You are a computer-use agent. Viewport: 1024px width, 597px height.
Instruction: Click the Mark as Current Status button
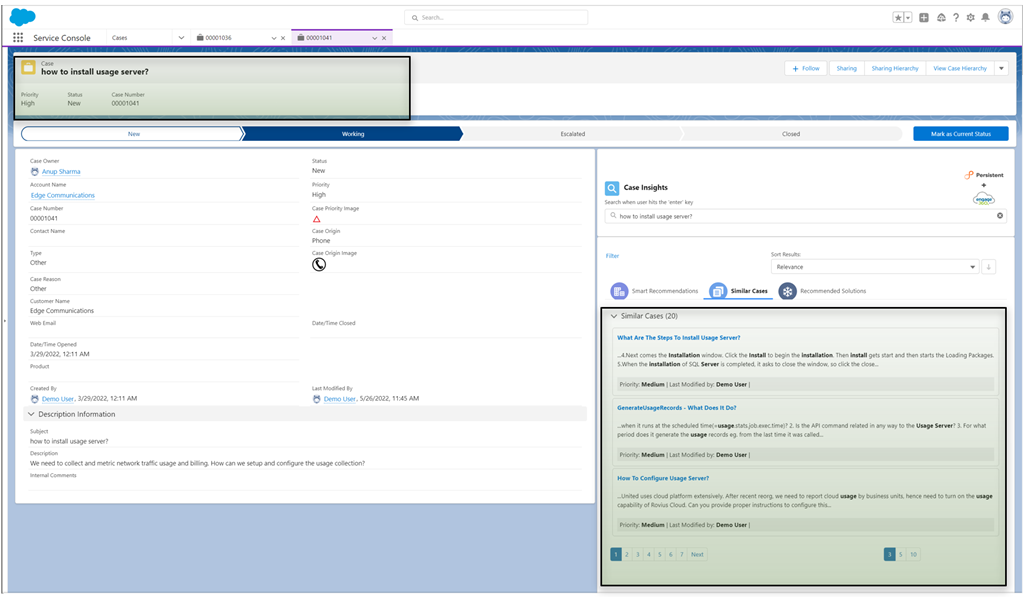pos(961,134)
